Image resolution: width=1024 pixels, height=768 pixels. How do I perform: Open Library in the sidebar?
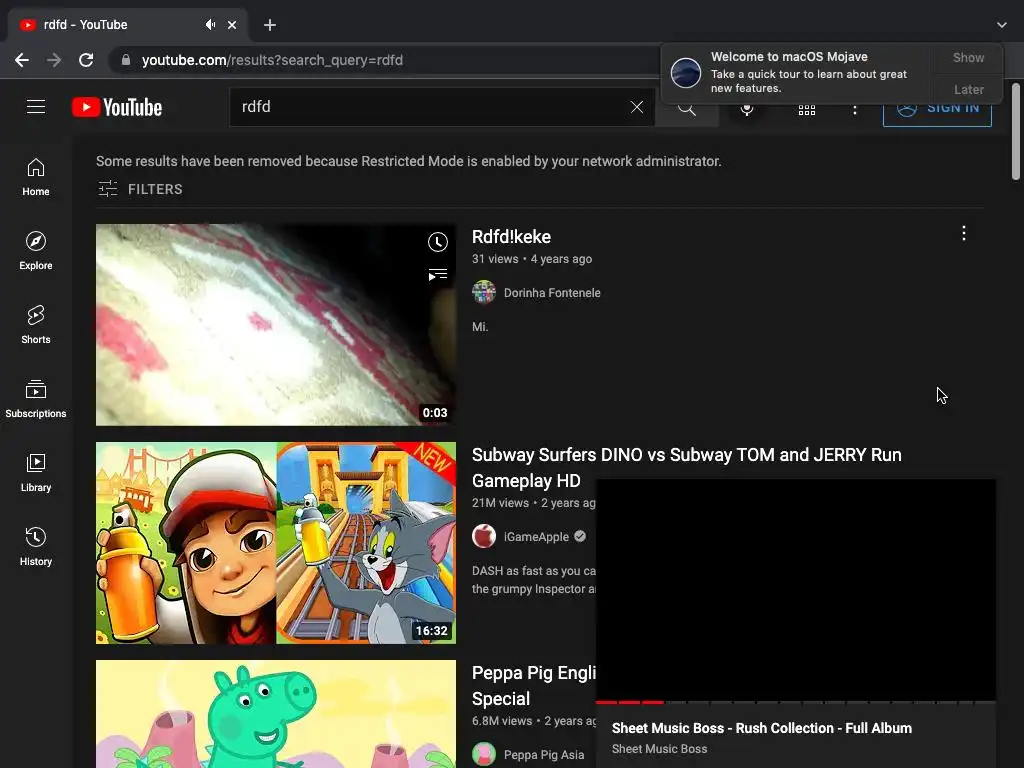pyautogui.click(x=36, y=472)
